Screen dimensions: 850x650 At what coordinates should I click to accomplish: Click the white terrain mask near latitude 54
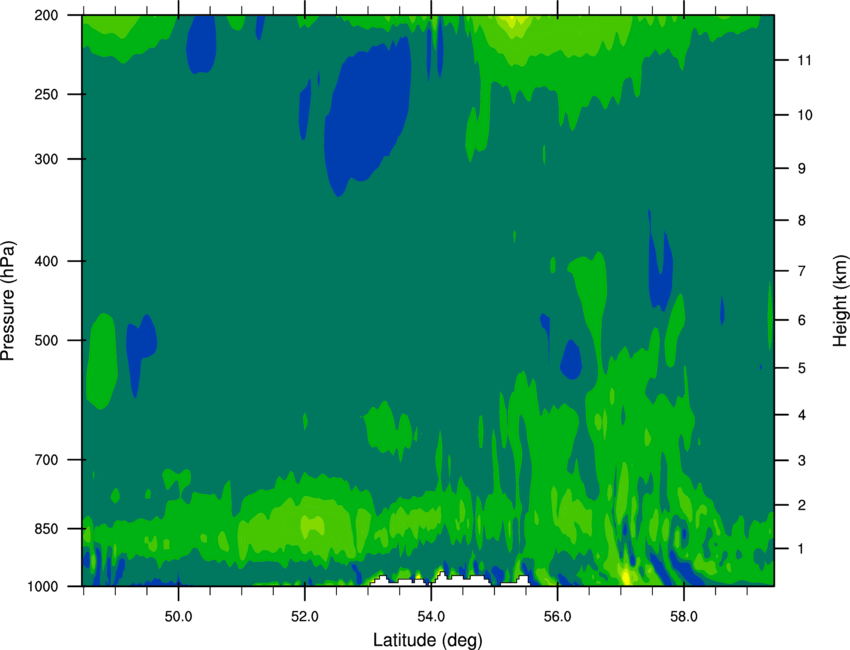pyautogui.click(x=431, y=580)
